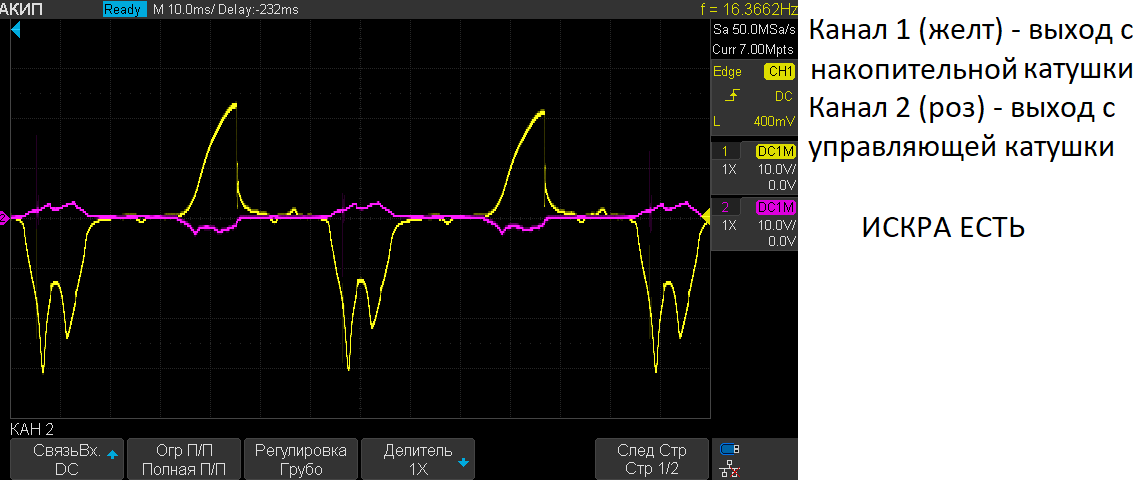Open the Делитель 1X probe dropdown
Viewport: 1145px width, 488px height.
pyautogui.click(x=418, y=459)
